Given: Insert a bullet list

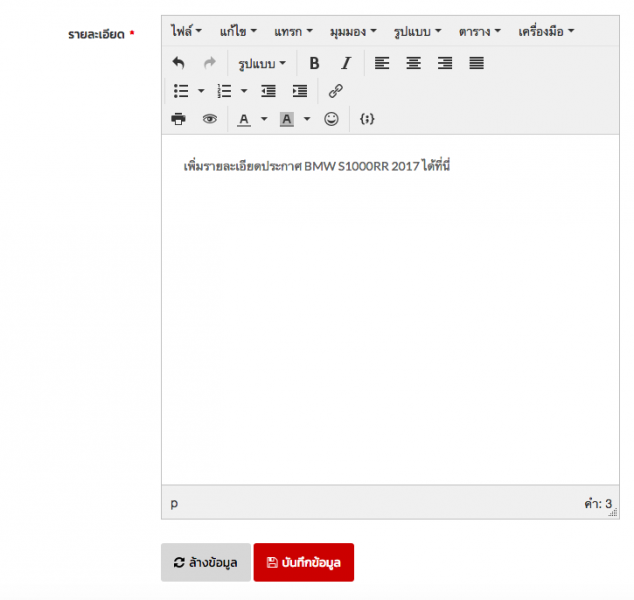Looking at the screenshot, I should coord(181,91).
